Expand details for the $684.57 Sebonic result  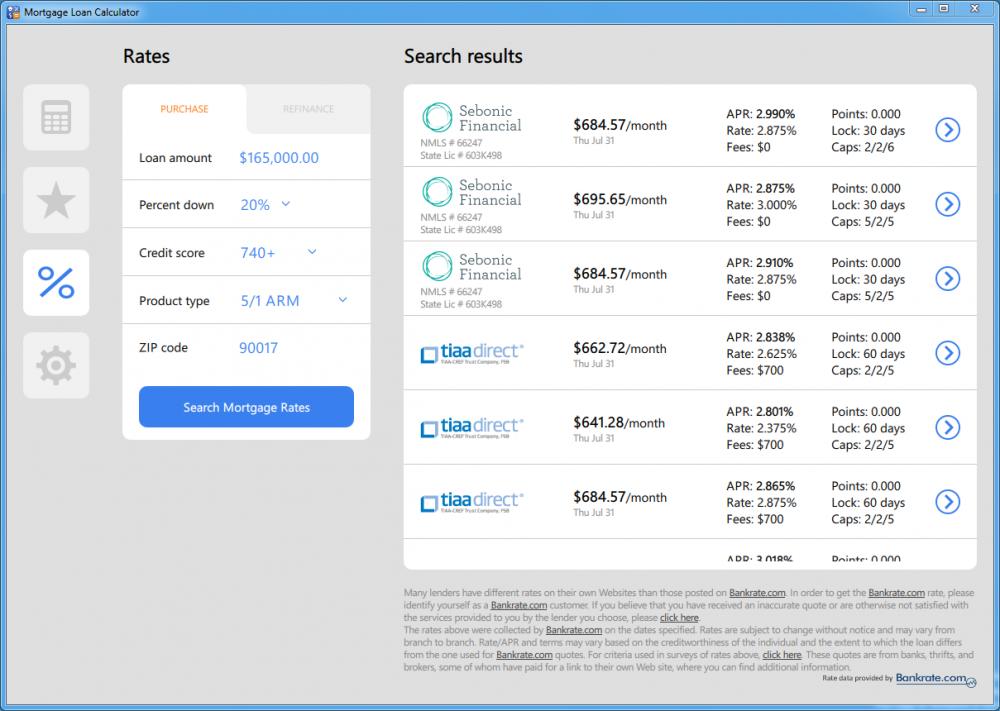(x=947, y=129)
